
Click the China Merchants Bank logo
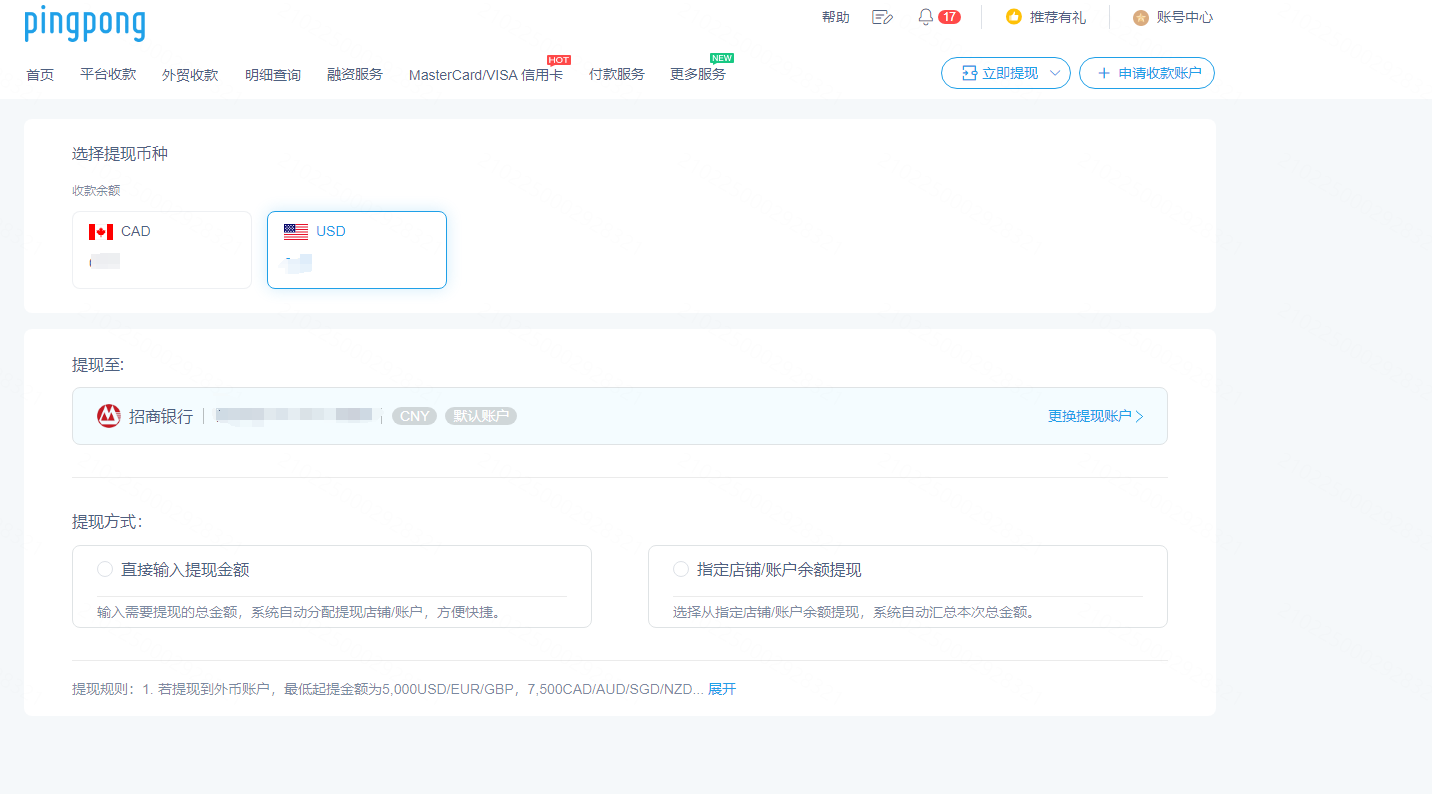[109, 416]
